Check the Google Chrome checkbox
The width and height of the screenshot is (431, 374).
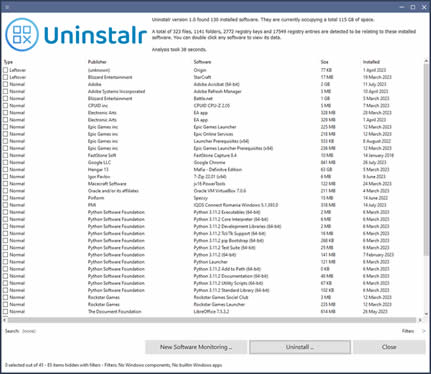point(6,162)
